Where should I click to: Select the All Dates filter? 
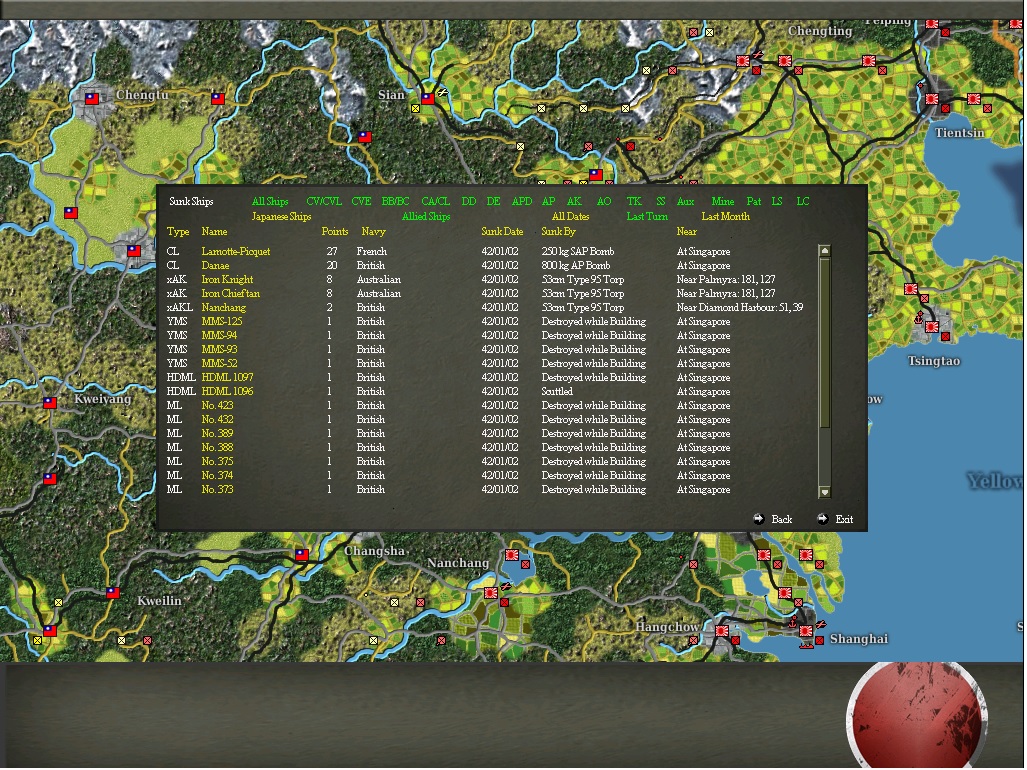[570, 217]
